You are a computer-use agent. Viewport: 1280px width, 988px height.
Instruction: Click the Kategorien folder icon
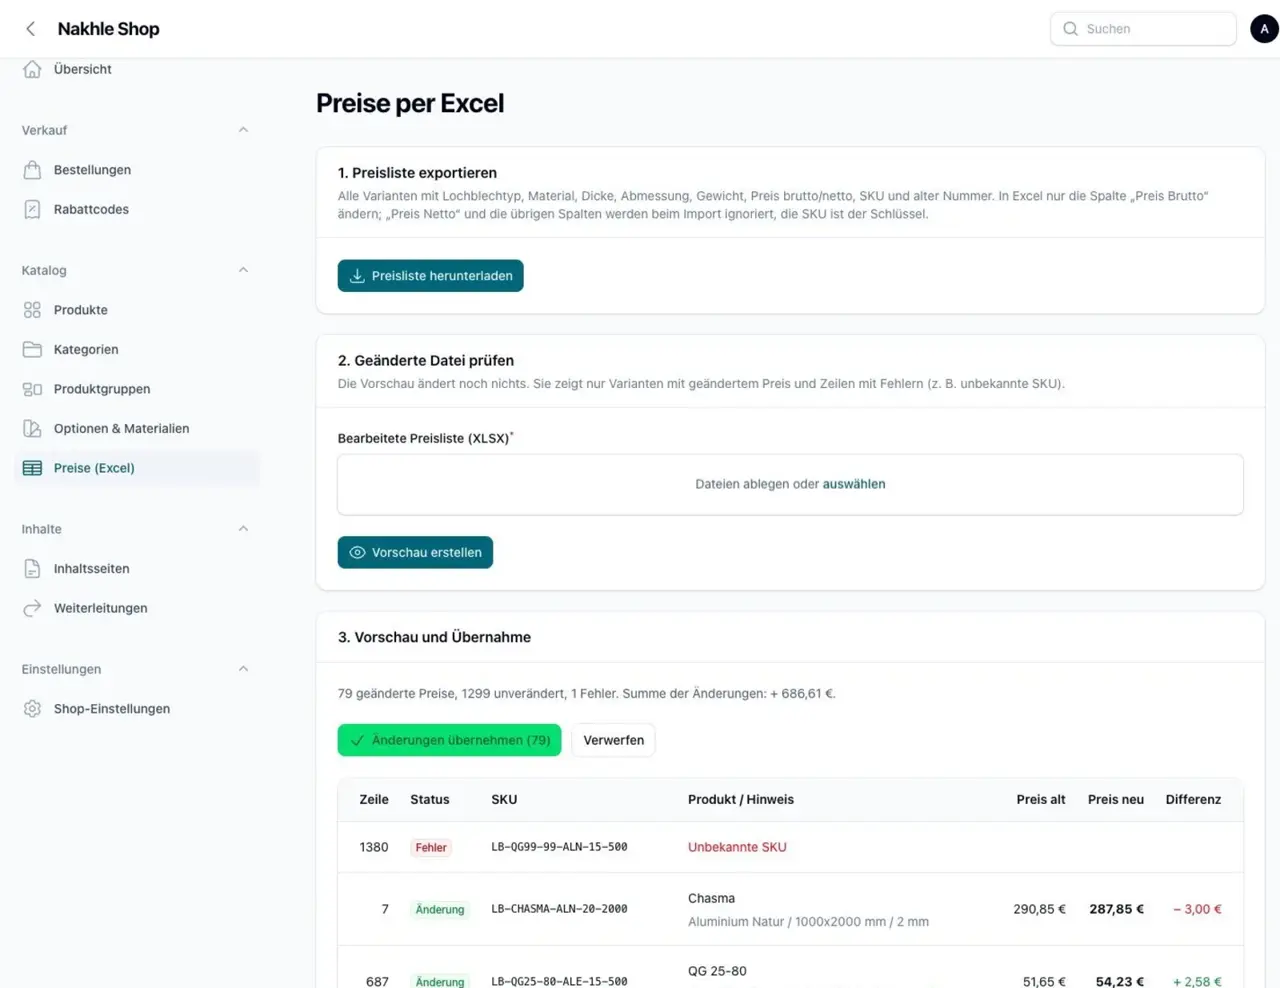32,349
